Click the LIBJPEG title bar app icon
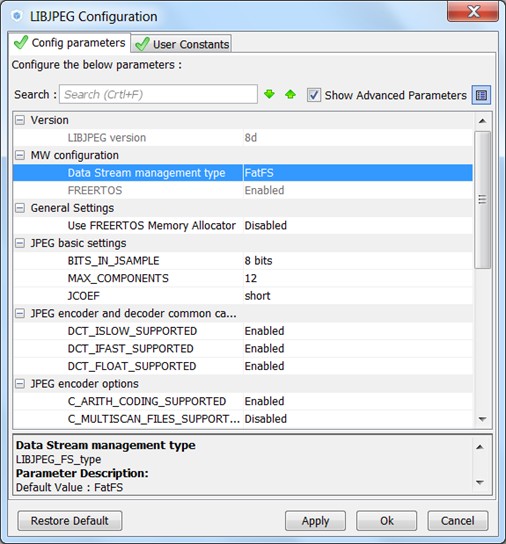The height and width of the screenshot is (544, 506). pyautogui.click(x=16, y=16)
